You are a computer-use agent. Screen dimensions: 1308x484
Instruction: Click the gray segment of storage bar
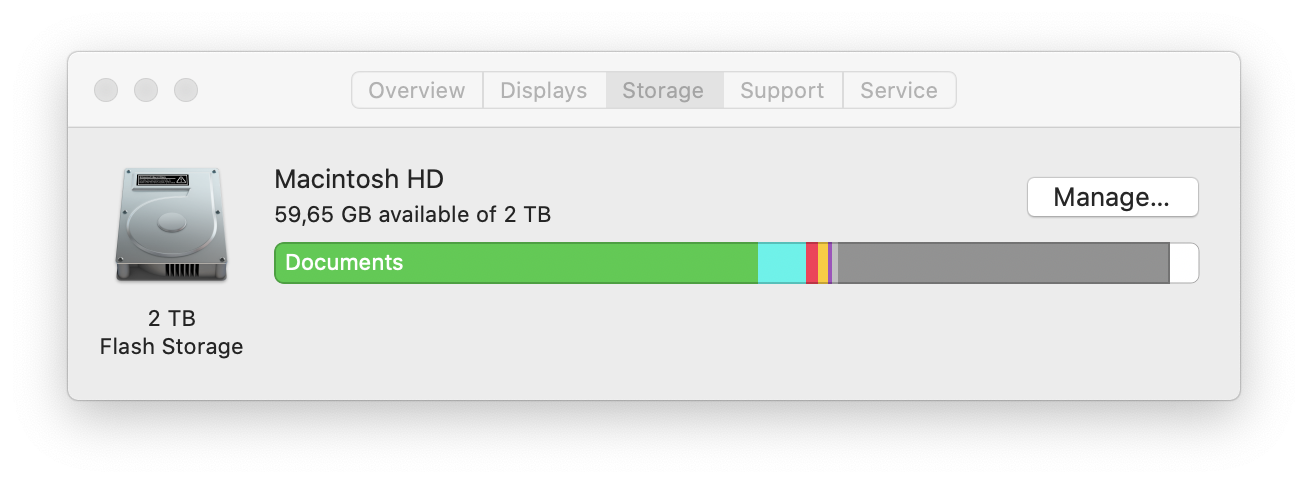[x=1003, y=263]
